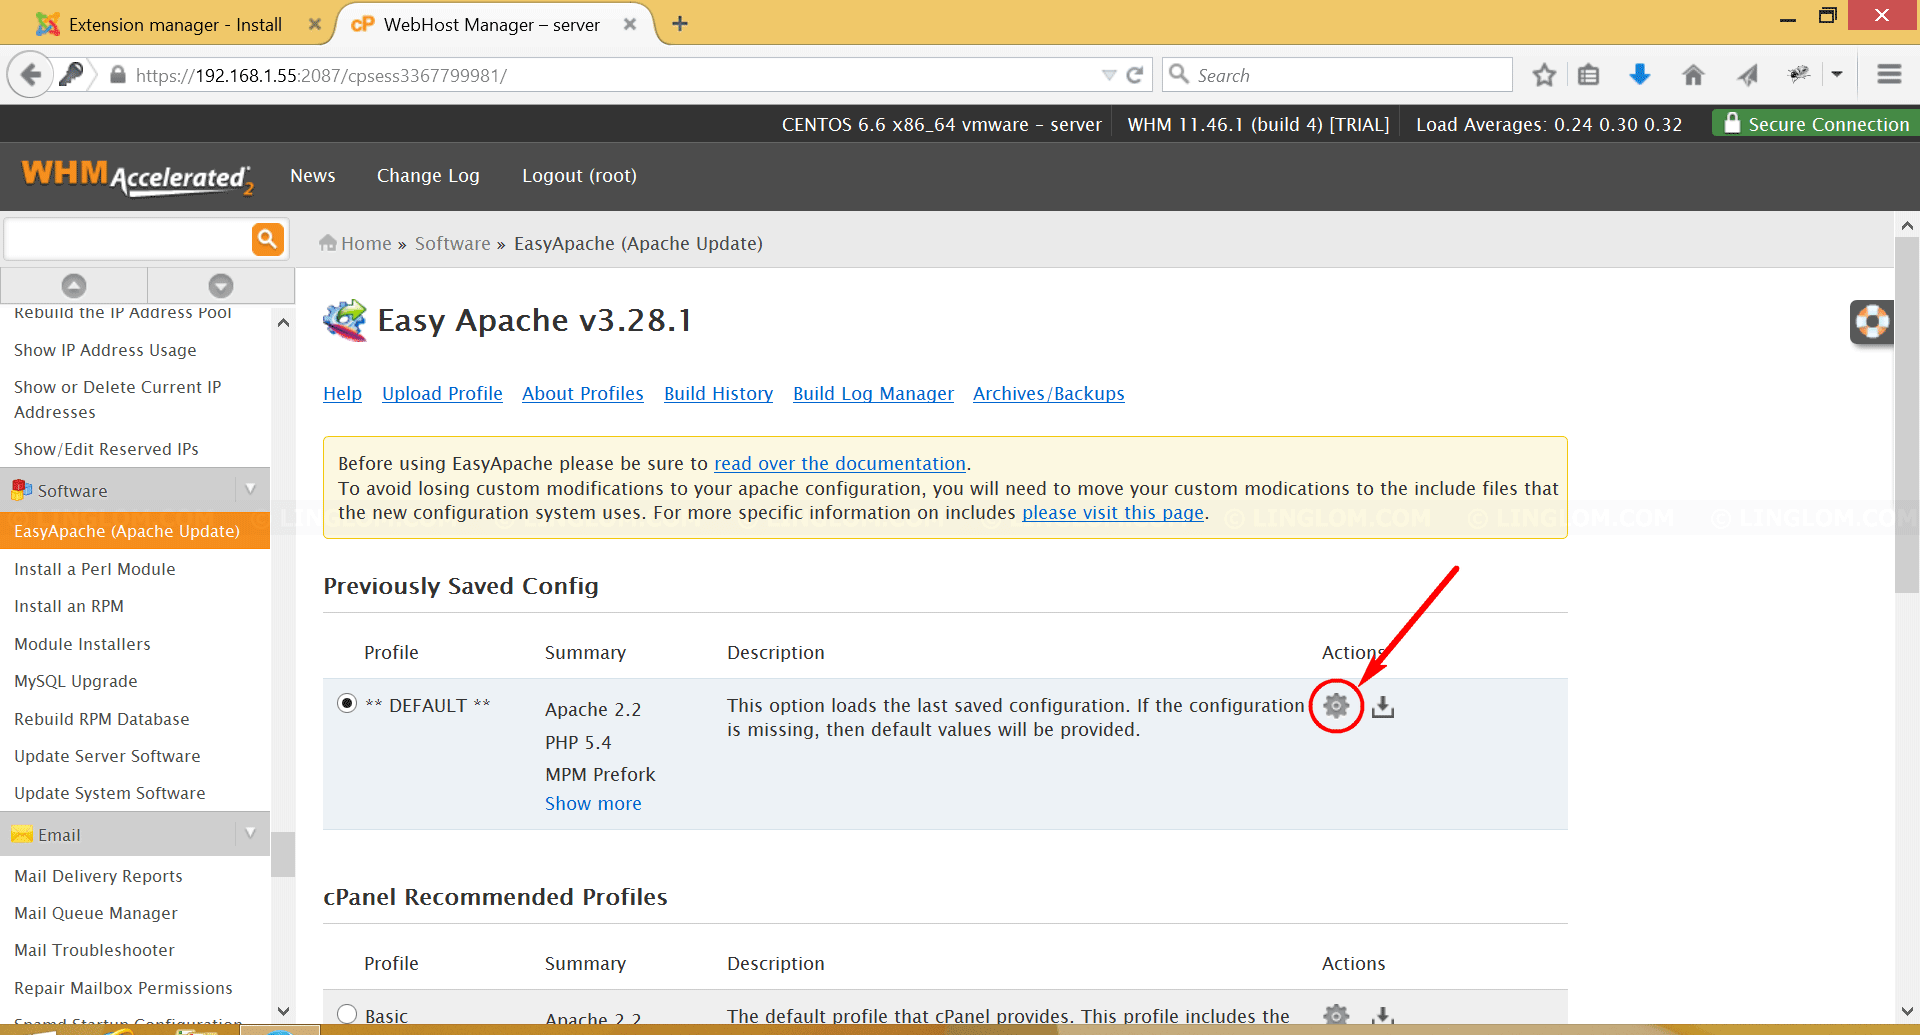The height and width of the screenshot is (1035, 1920).
Task: Click Show more under MPM Prefork
Action: 593,804
